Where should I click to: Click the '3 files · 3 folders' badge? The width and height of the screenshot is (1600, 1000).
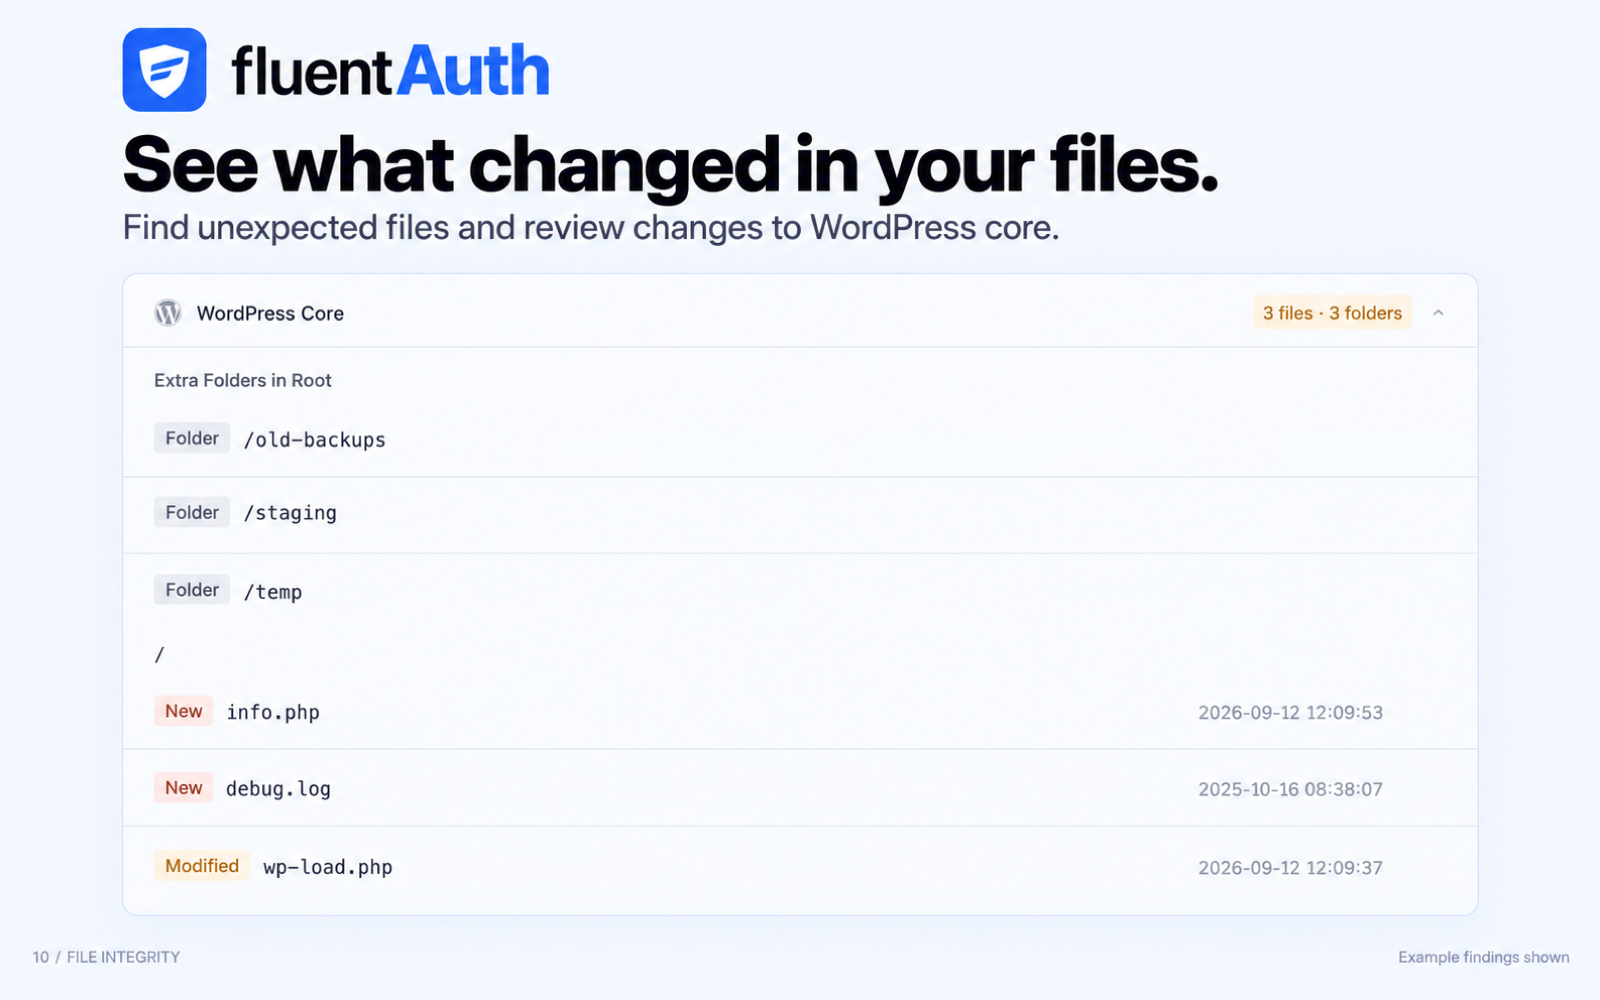coord(1332,313)
